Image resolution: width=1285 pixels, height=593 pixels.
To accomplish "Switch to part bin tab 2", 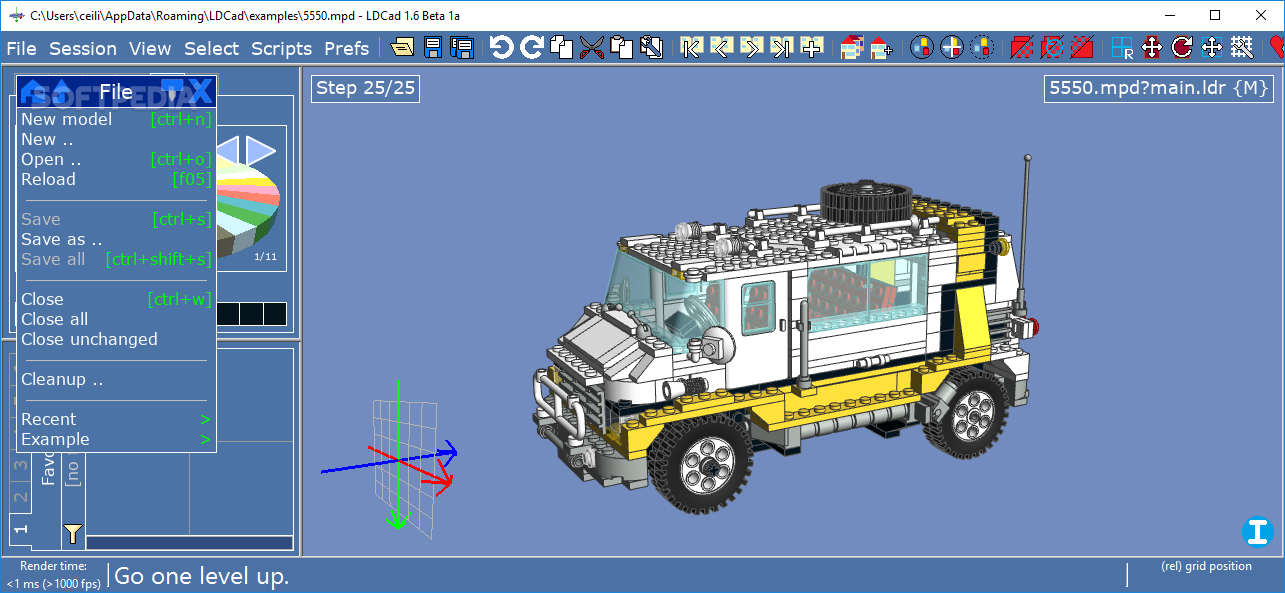I will (20, 496).
